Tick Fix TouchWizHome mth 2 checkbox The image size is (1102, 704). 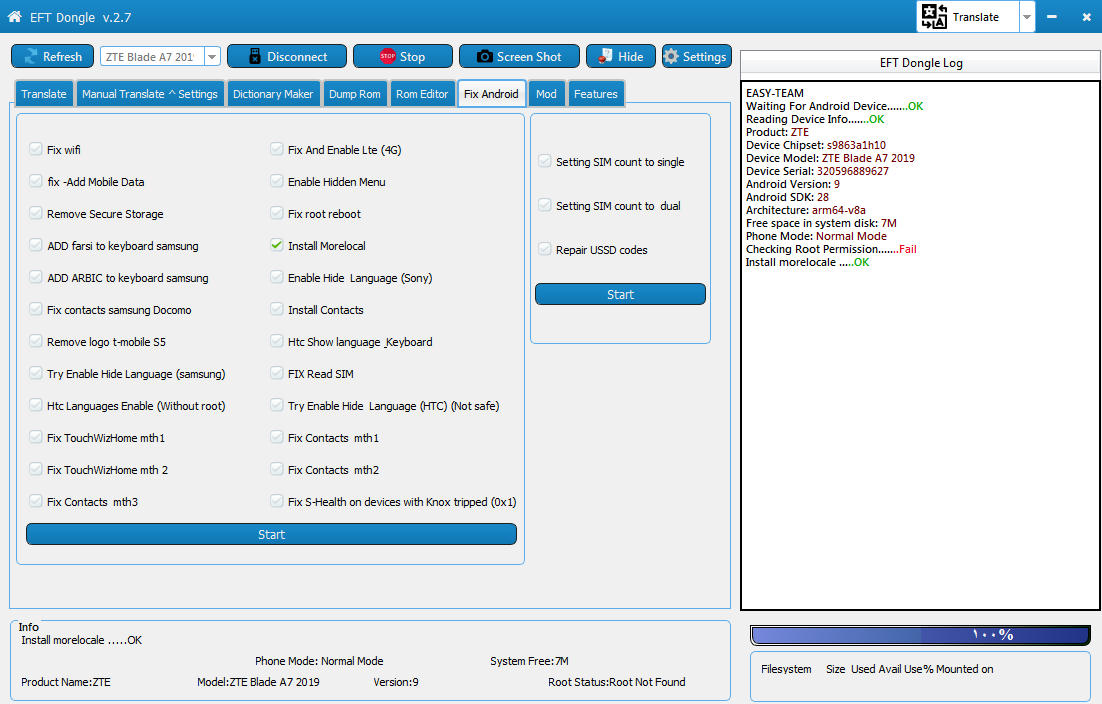point(36,469)
